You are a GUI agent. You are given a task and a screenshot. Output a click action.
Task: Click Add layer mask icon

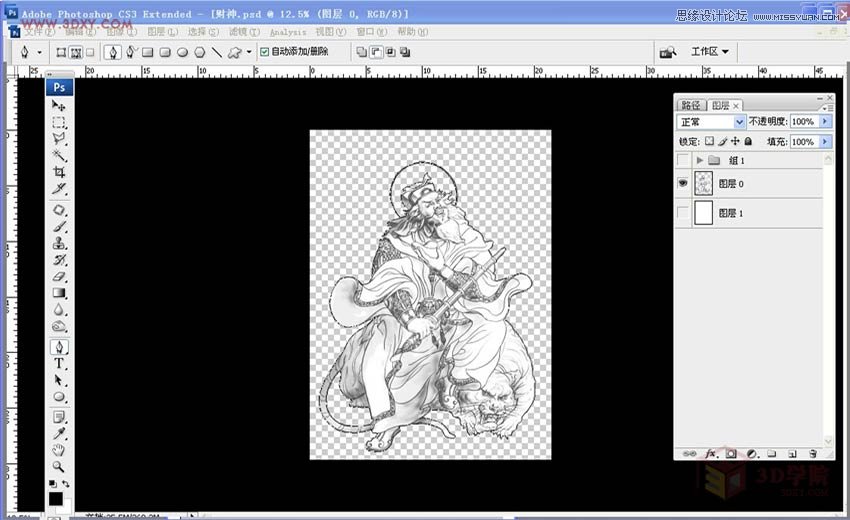pyautogui.click(x=731, y=454)
